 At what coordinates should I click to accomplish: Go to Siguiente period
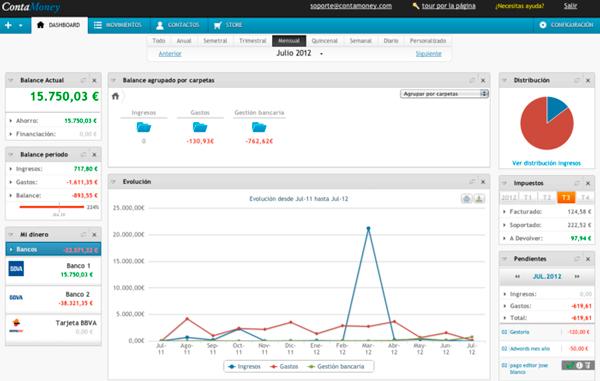pos(429,54)
